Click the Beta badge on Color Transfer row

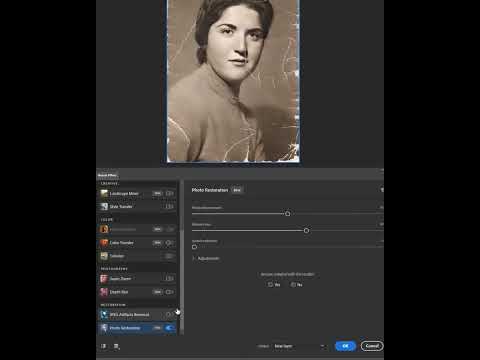pyautogui.click(x=157, y=243)
